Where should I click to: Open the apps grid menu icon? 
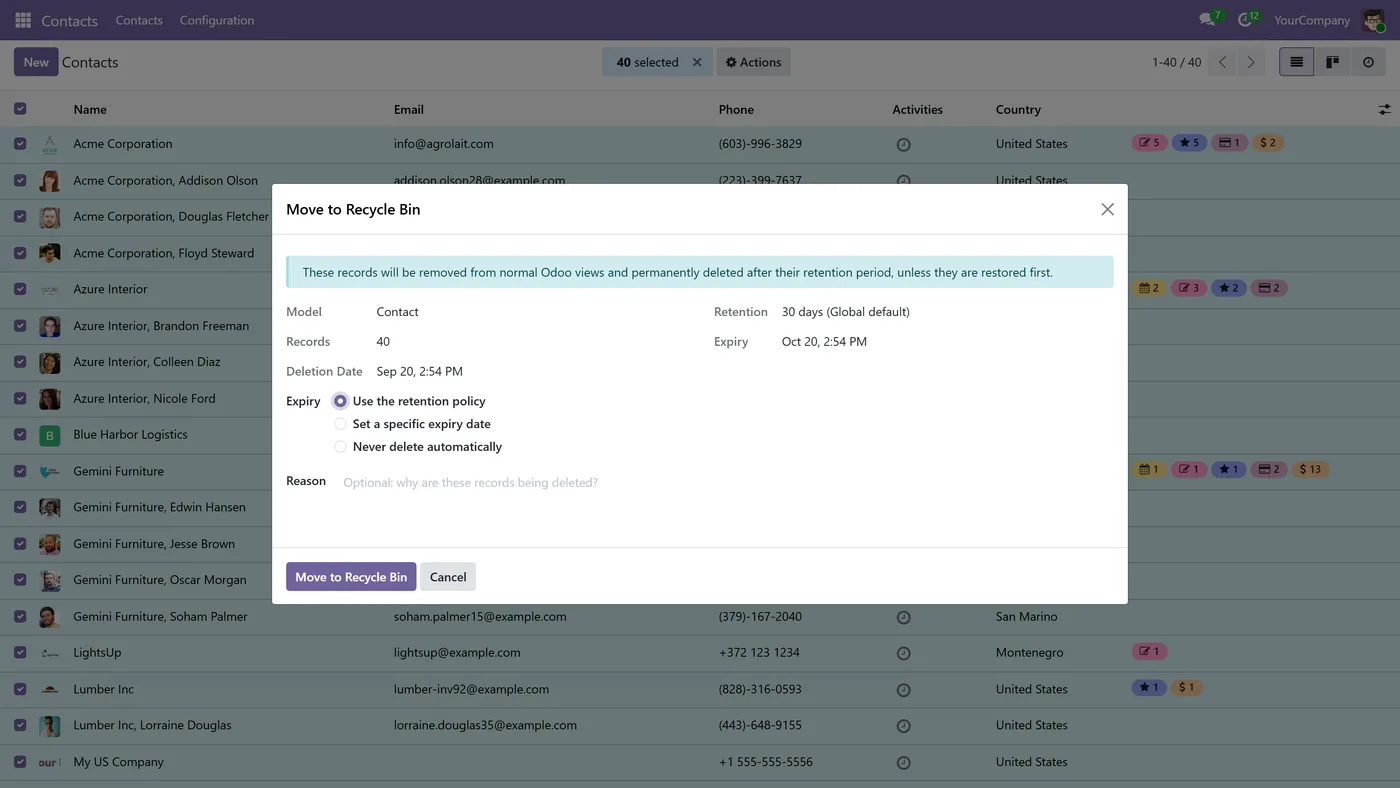(x=23, y=20)
